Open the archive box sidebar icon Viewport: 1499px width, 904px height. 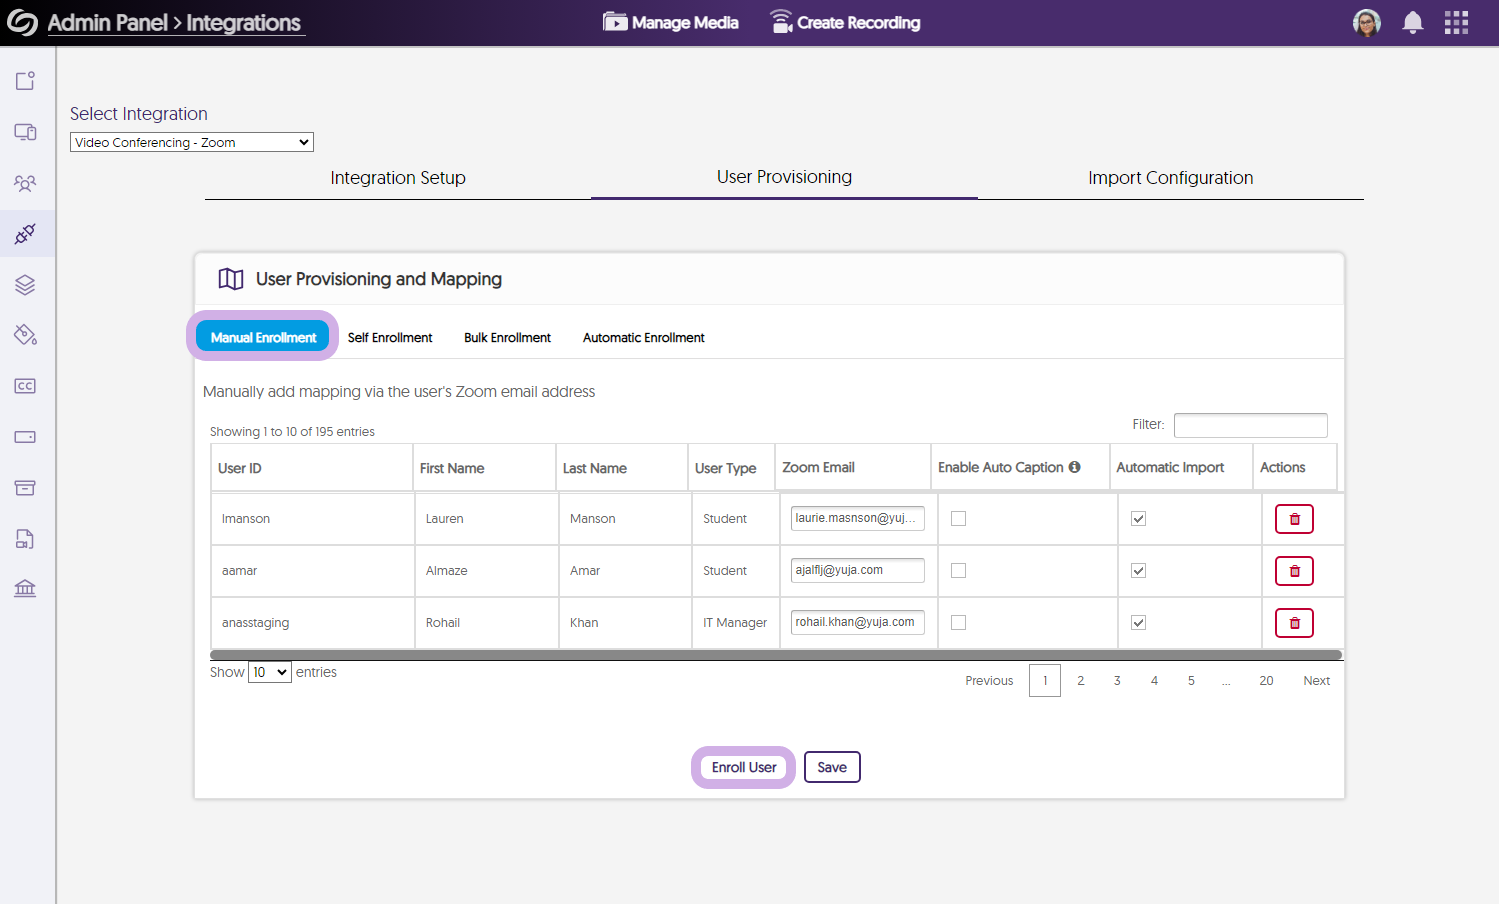(25, 488)
